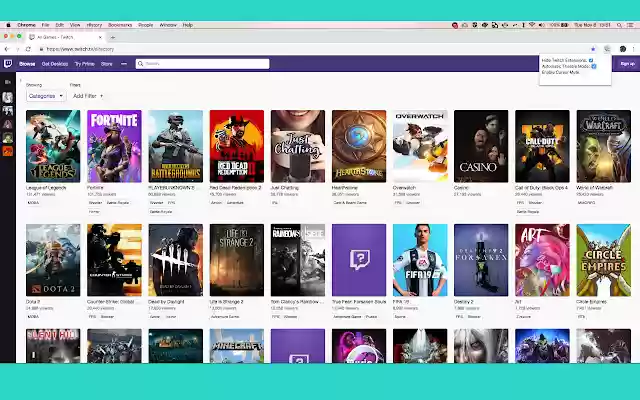Click the MOBA tag under League of Legends
Viewport: 640px width, 400px height.
click(x=33, y=202)
